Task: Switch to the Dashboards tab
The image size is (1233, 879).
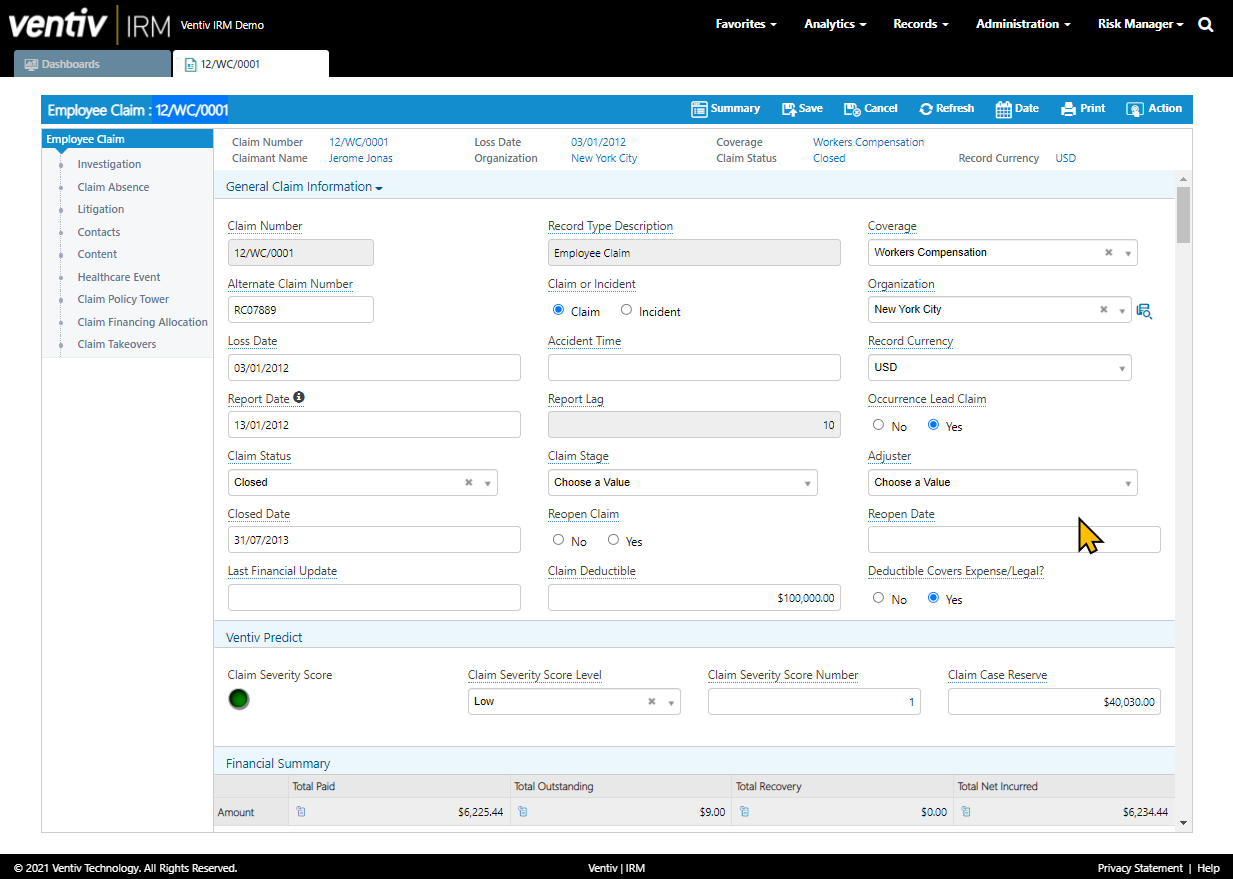Action: click(93, 64)
